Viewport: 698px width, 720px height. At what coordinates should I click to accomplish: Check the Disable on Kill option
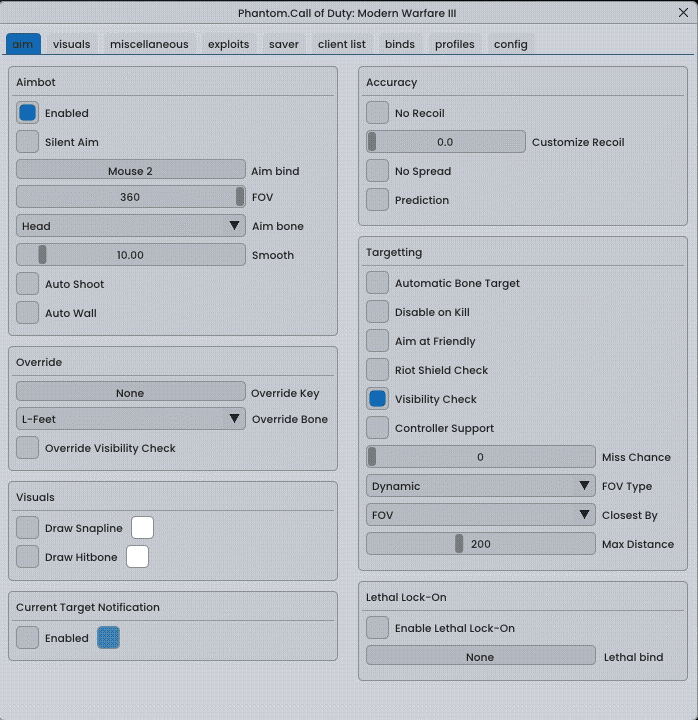click(x=377, y=312)
